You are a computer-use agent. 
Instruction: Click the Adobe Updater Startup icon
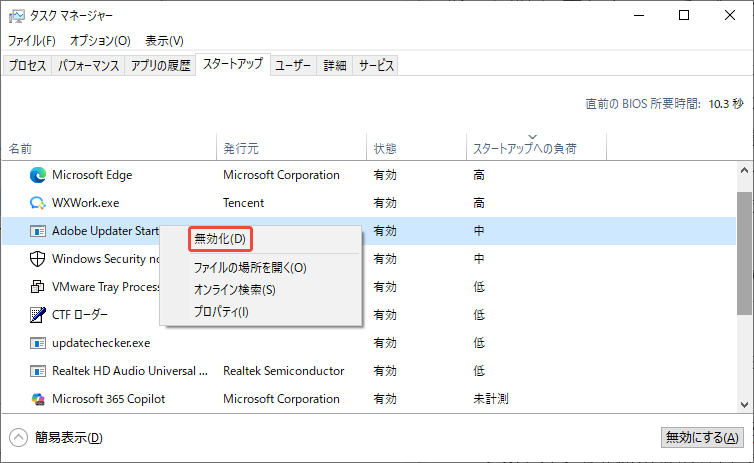coord(38,231)
